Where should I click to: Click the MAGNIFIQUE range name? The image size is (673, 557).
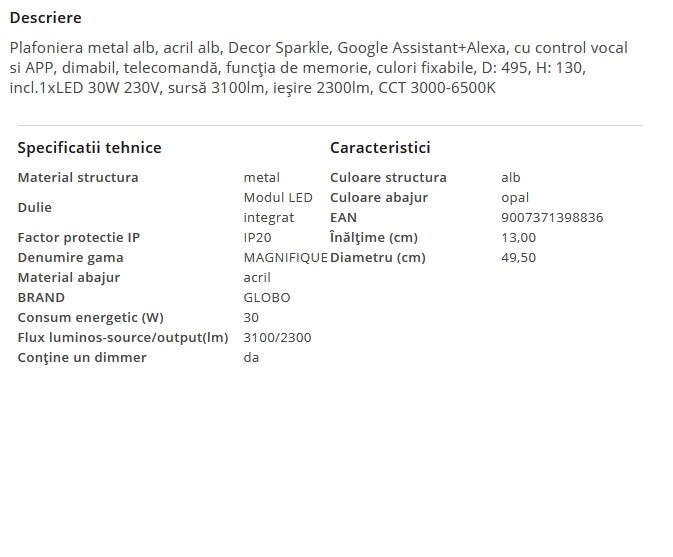tap(285, 258)
